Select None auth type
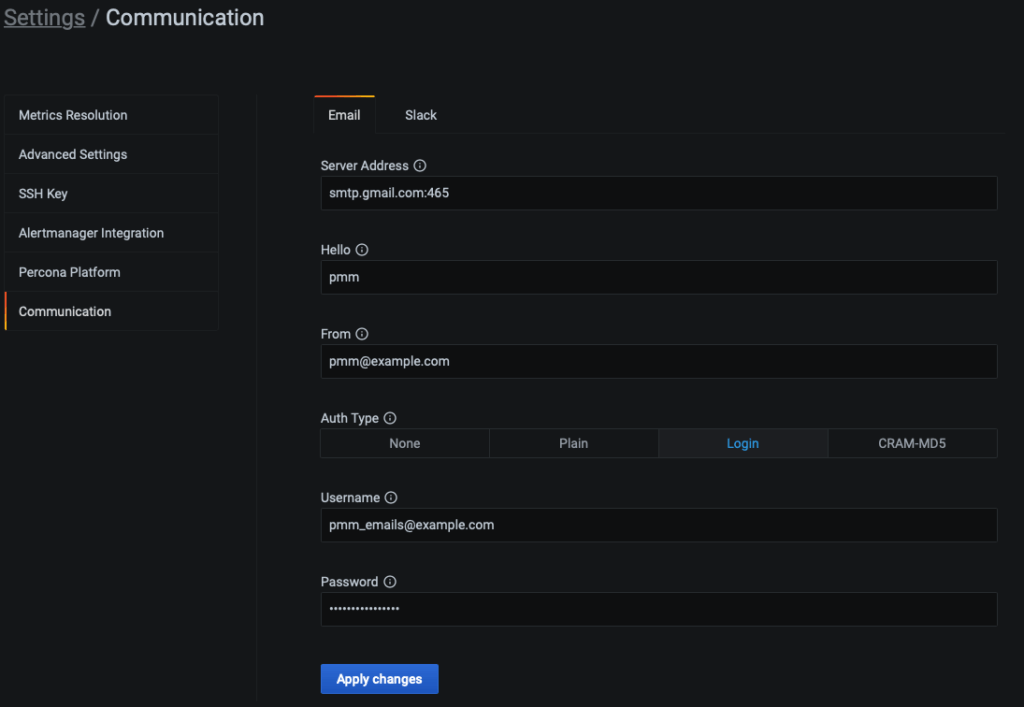The image size is (1024, 707). tap(405, 443)
